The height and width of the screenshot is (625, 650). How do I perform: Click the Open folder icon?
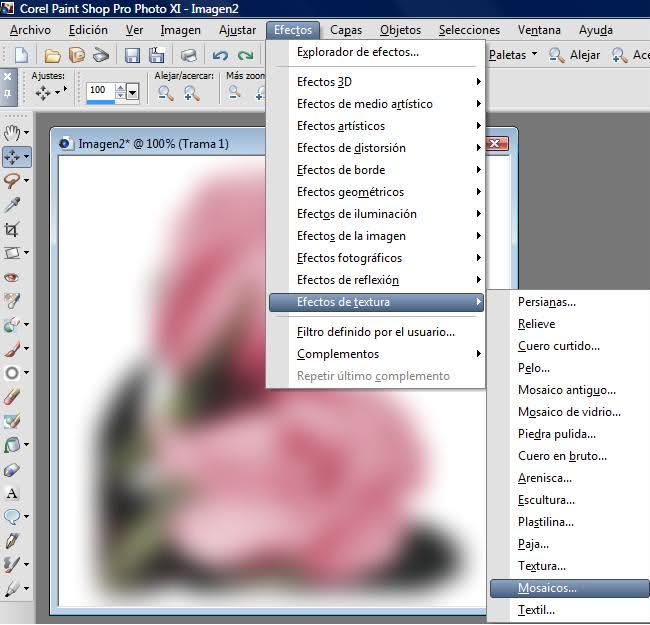[x=53, y=55]
